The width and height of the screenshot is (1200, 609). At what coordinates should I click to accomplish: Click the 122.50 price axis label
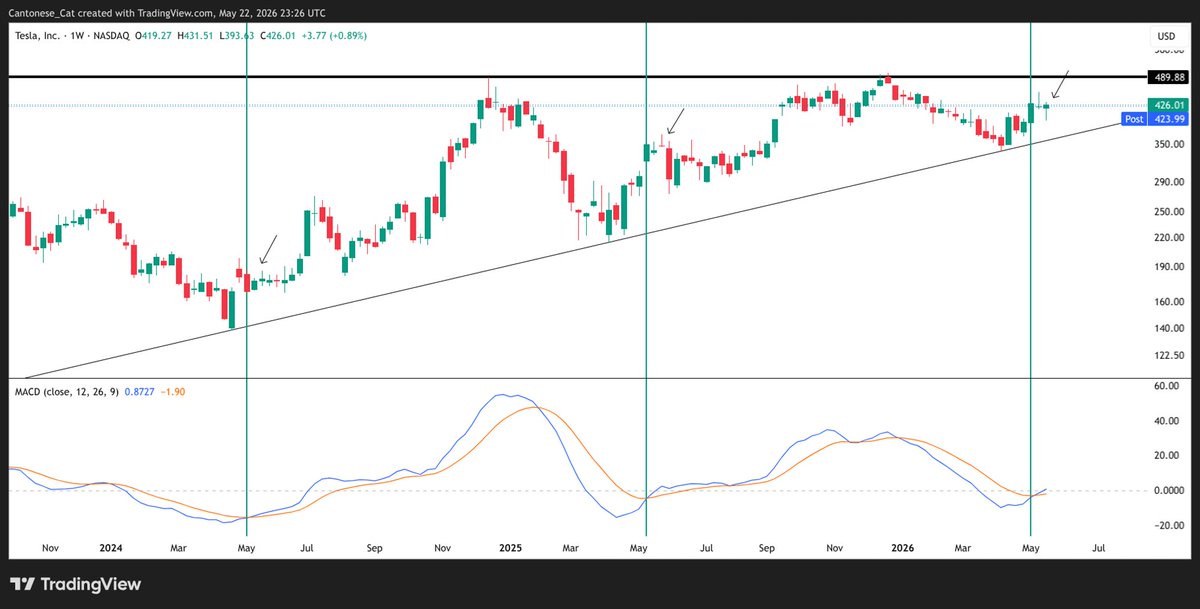click(1170, 355)
